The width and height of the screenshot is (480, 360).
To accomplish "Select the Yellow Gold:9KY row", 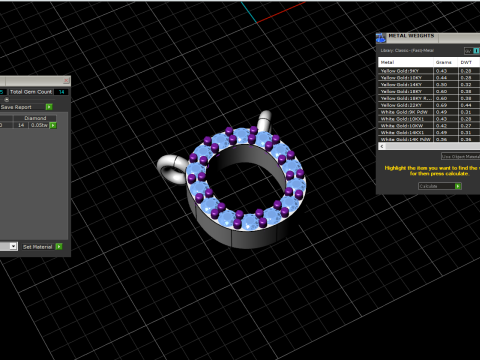I will 429,71.
